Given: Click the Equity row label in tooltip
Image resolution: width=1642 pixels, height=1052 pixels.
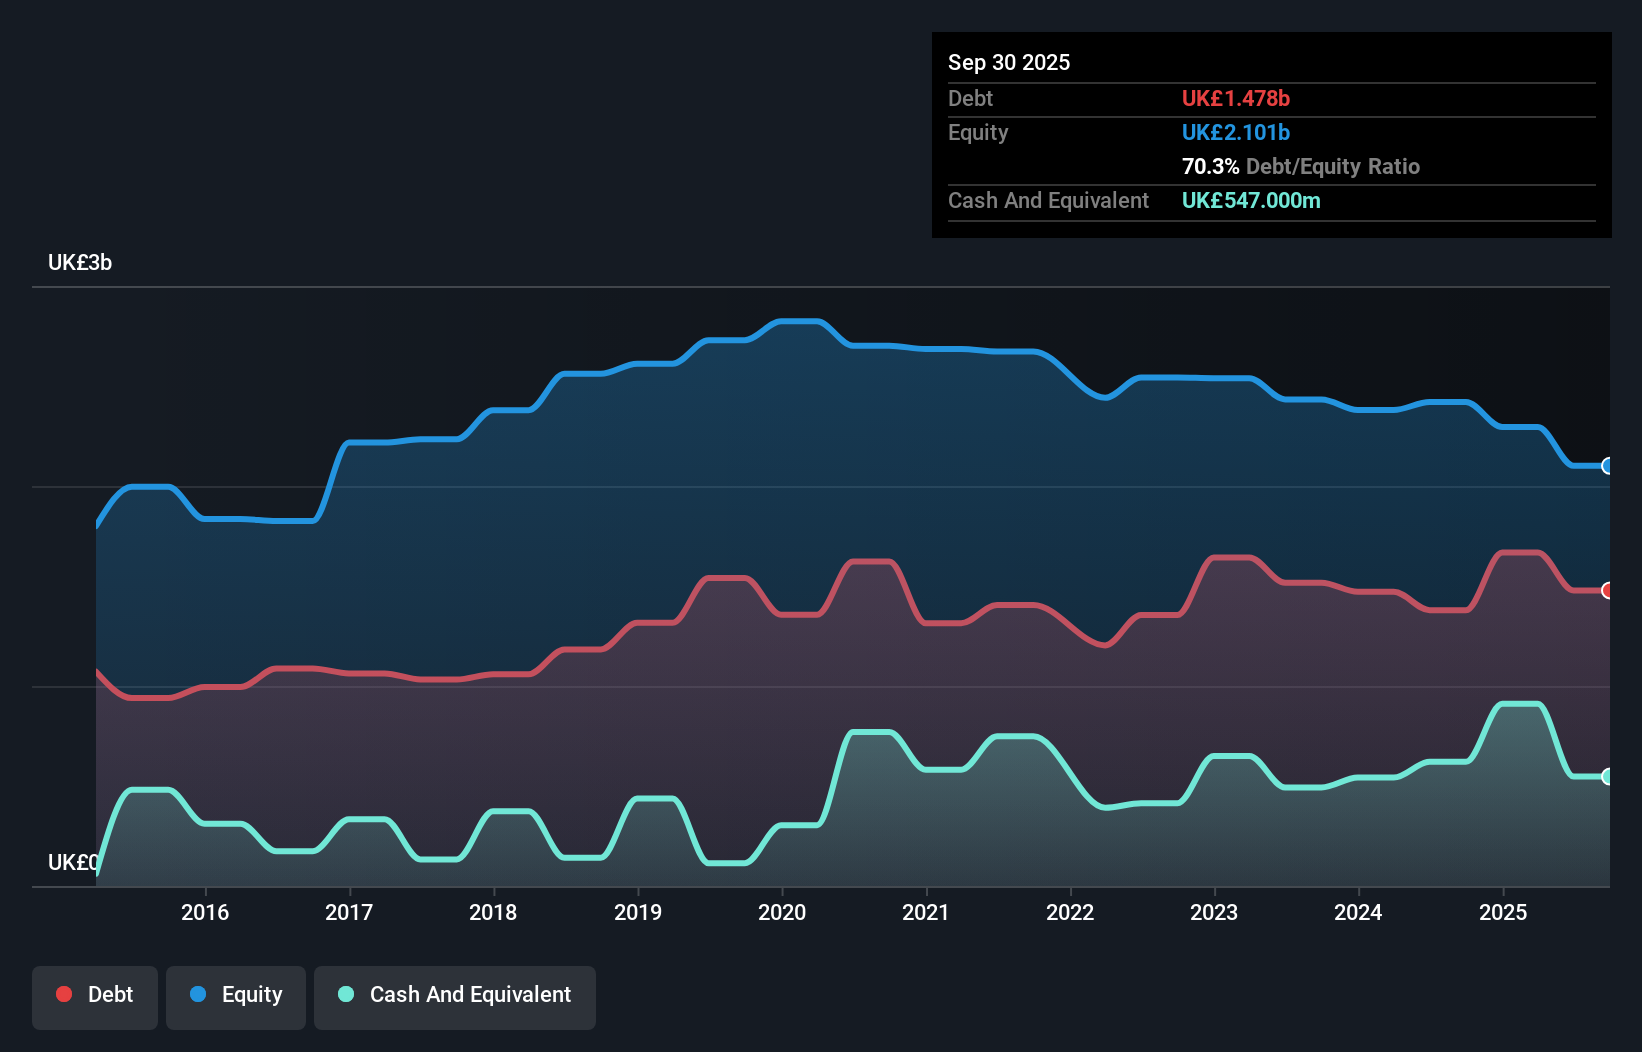Looking at the screenshot, I should click(978, 132).
